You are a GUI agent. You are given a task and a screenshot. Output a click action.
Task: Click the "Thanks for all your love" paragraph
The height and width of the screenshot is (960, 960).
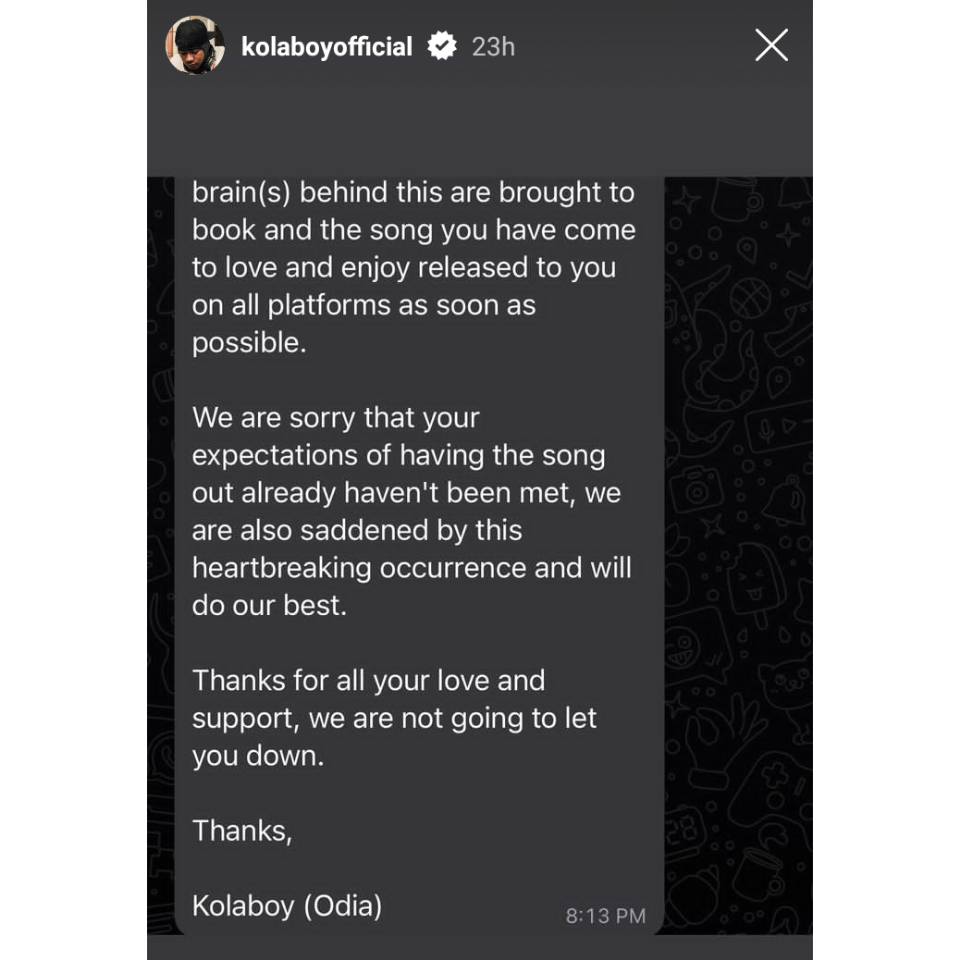click(394, 718)
